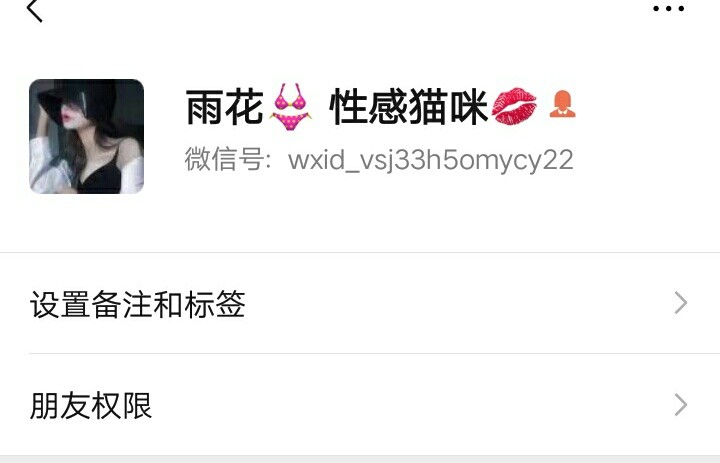The height and width of the screenshot is (463, 720).
Task: Tap the white sleeve in avatar photo
Action: pyautogui.click(x=42, y=164)
